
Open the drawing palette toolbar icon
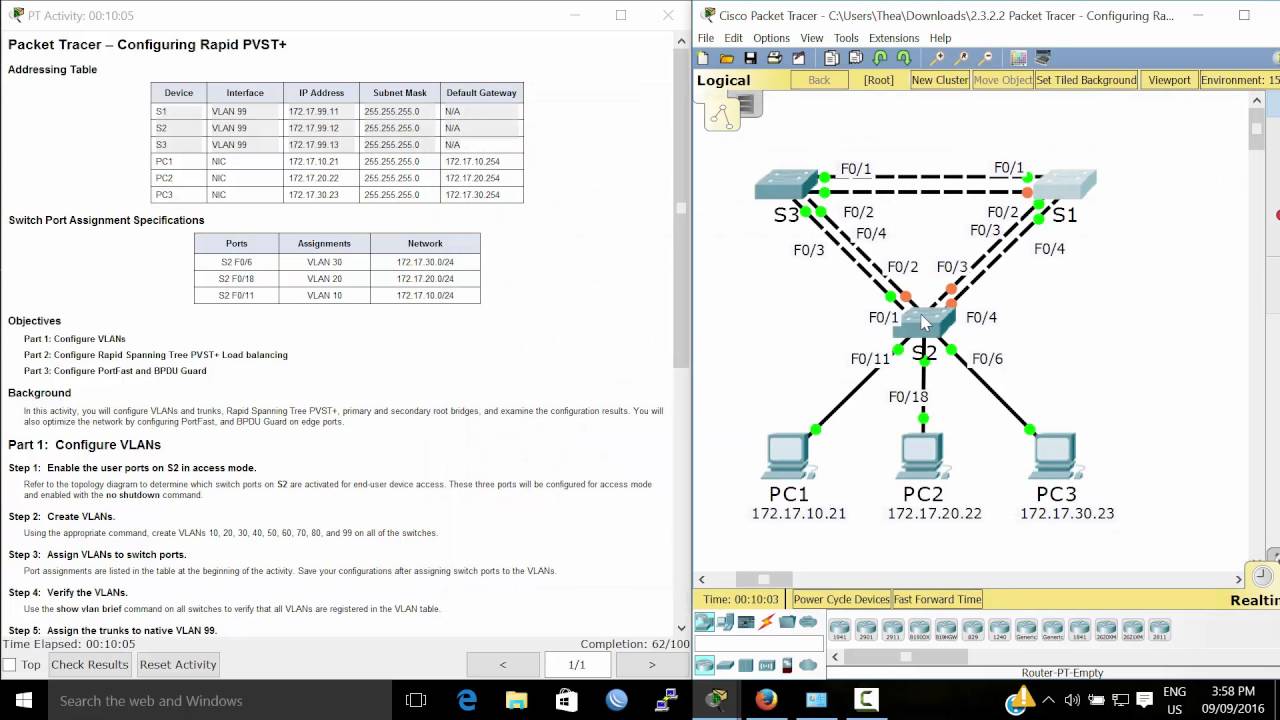point(1018,58)
